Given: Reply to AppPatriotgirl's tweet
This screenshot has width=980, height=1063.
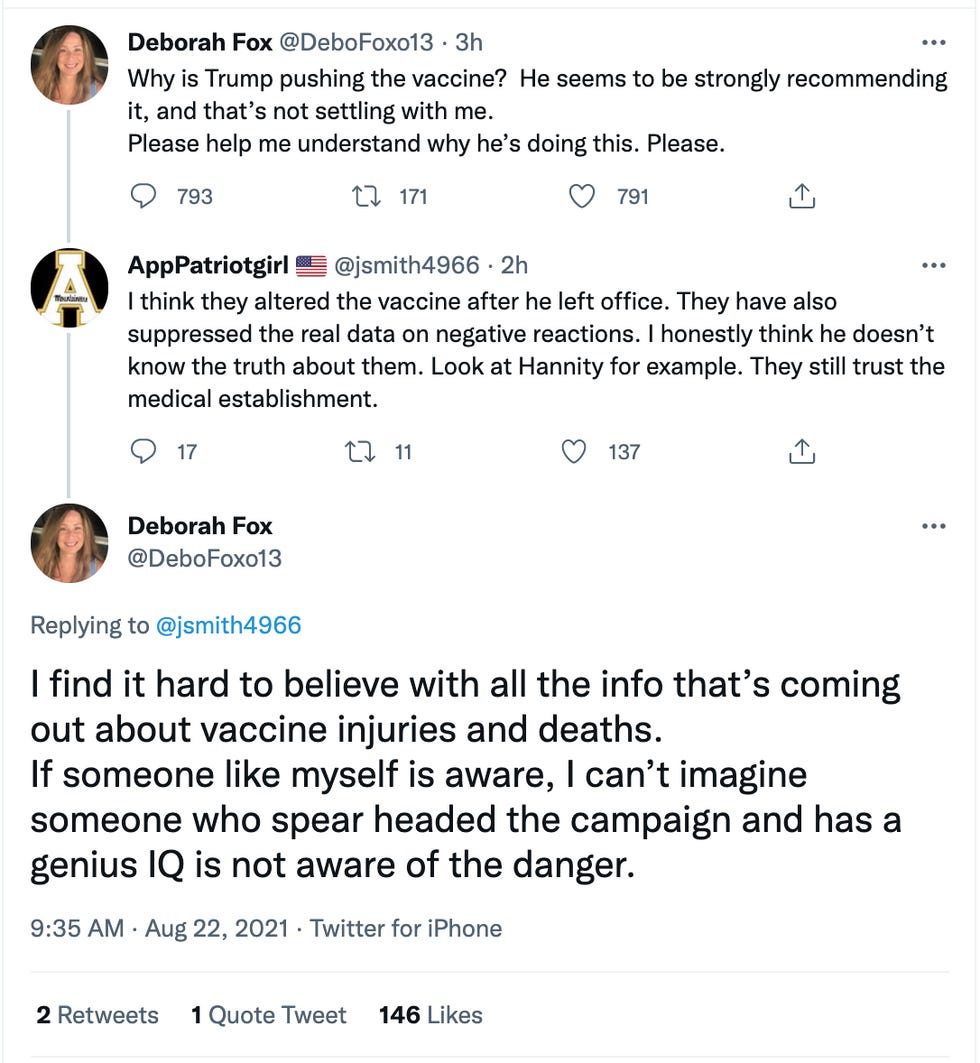Looking at the screenshot, I should click(x=146, y=452).
